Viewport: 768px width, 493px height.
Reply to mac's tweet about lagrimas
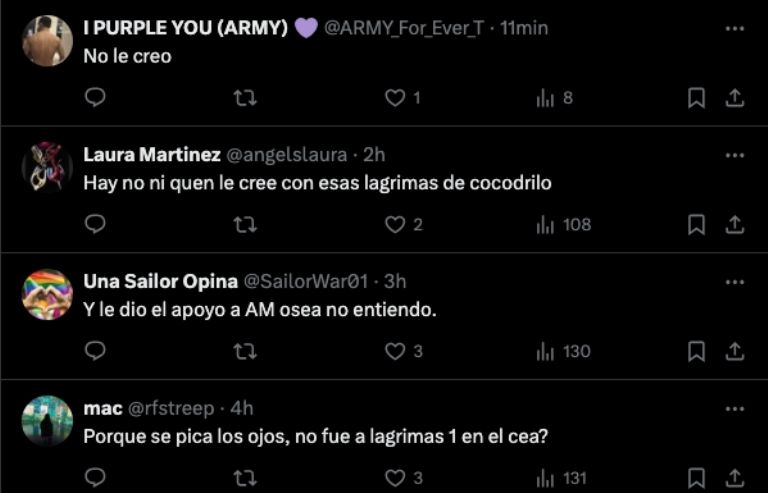click(x=95, y=478)
